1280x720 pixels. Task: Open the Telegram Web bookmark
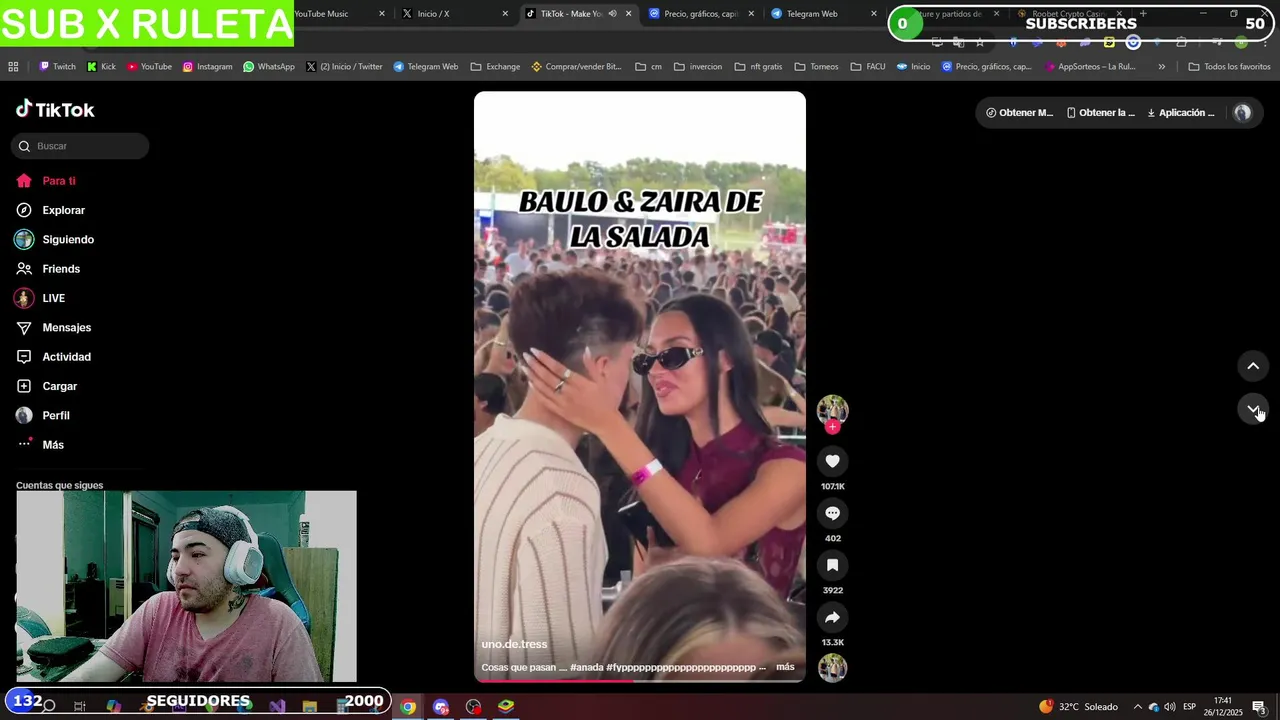click(426, 67)
